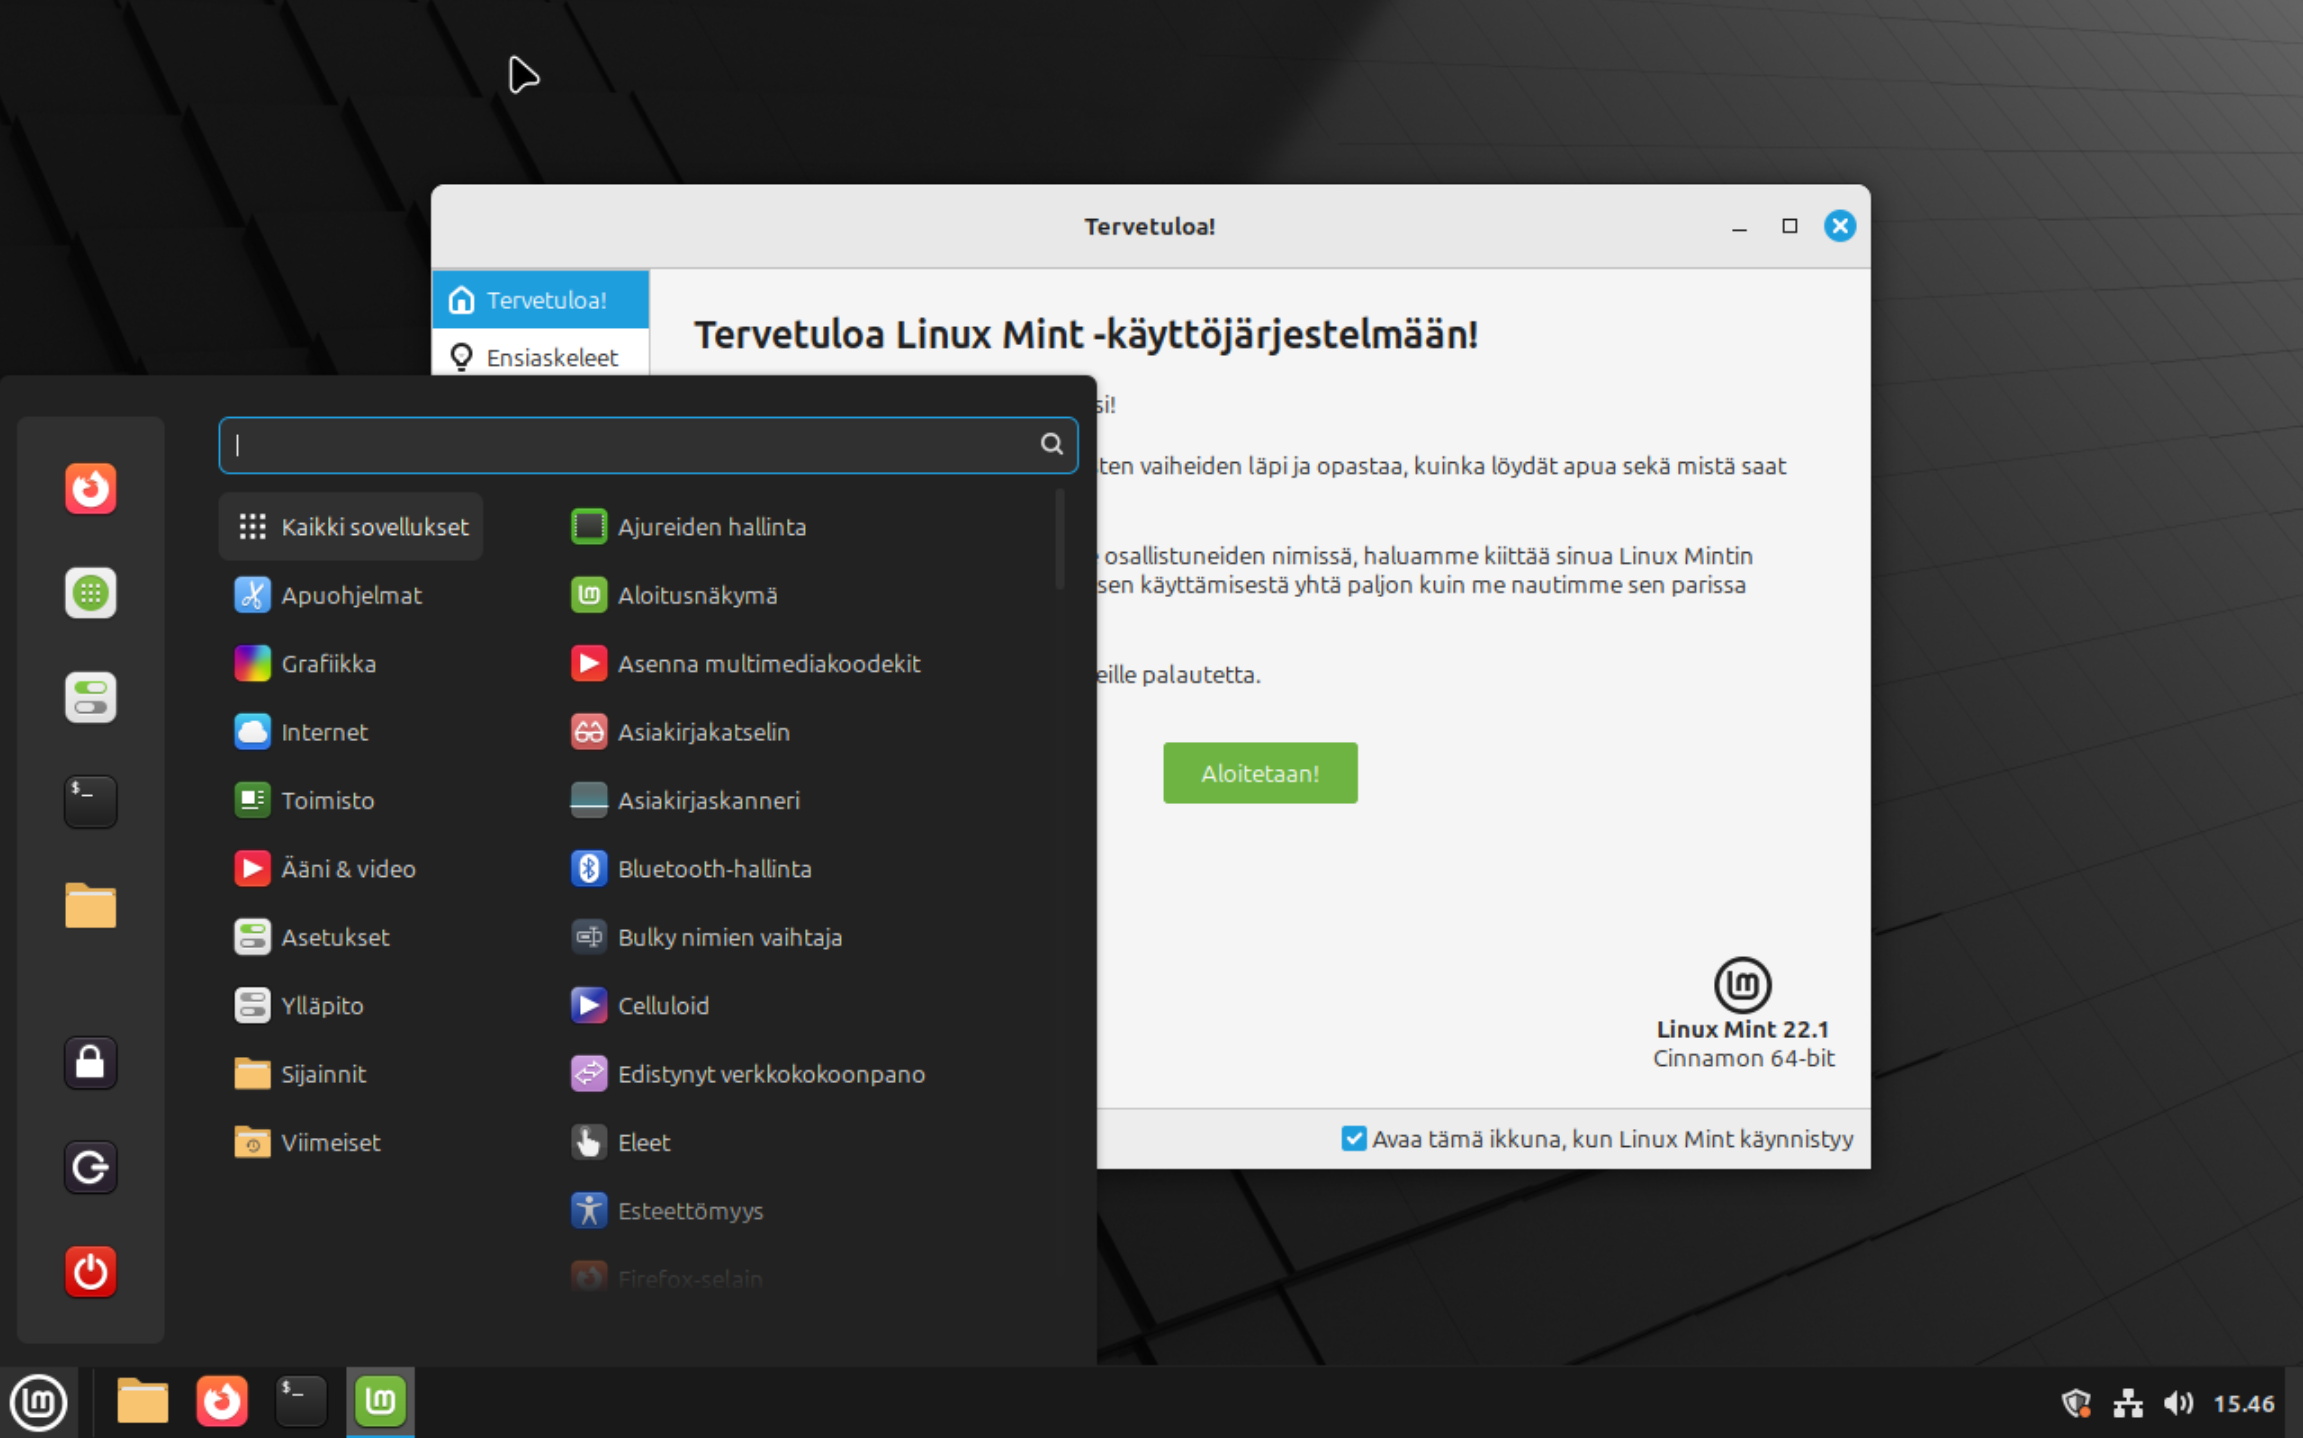2303x1438 pixels.
Task: Open update manager shield tray icon
Action: [x=2077, y=1403]
